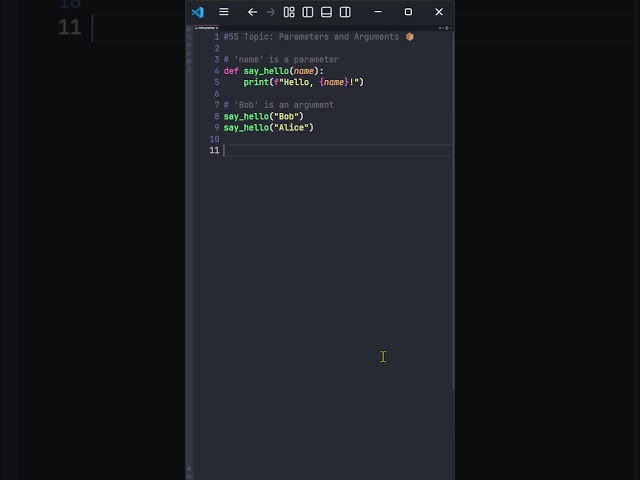Close the VS Code window
The height and width of the screenshot is (480, 640).
point(439,12)
